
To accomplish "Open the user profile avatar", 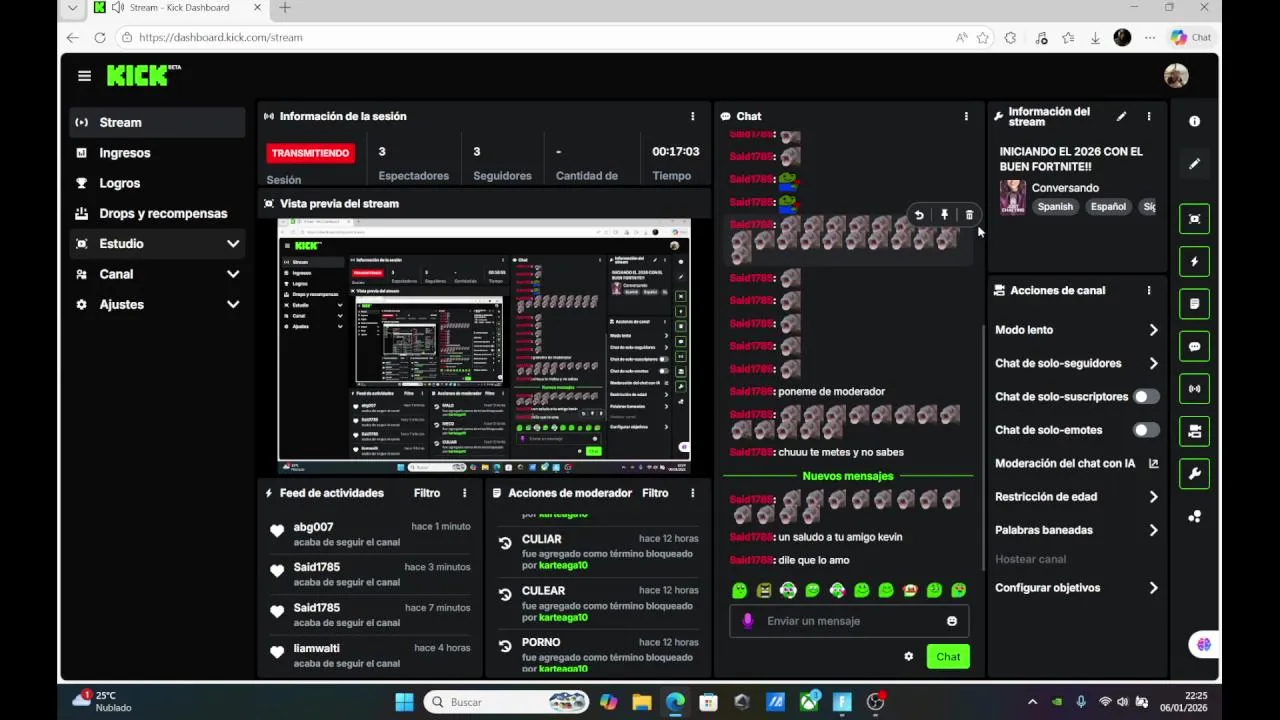I will tap(1176, 75).
